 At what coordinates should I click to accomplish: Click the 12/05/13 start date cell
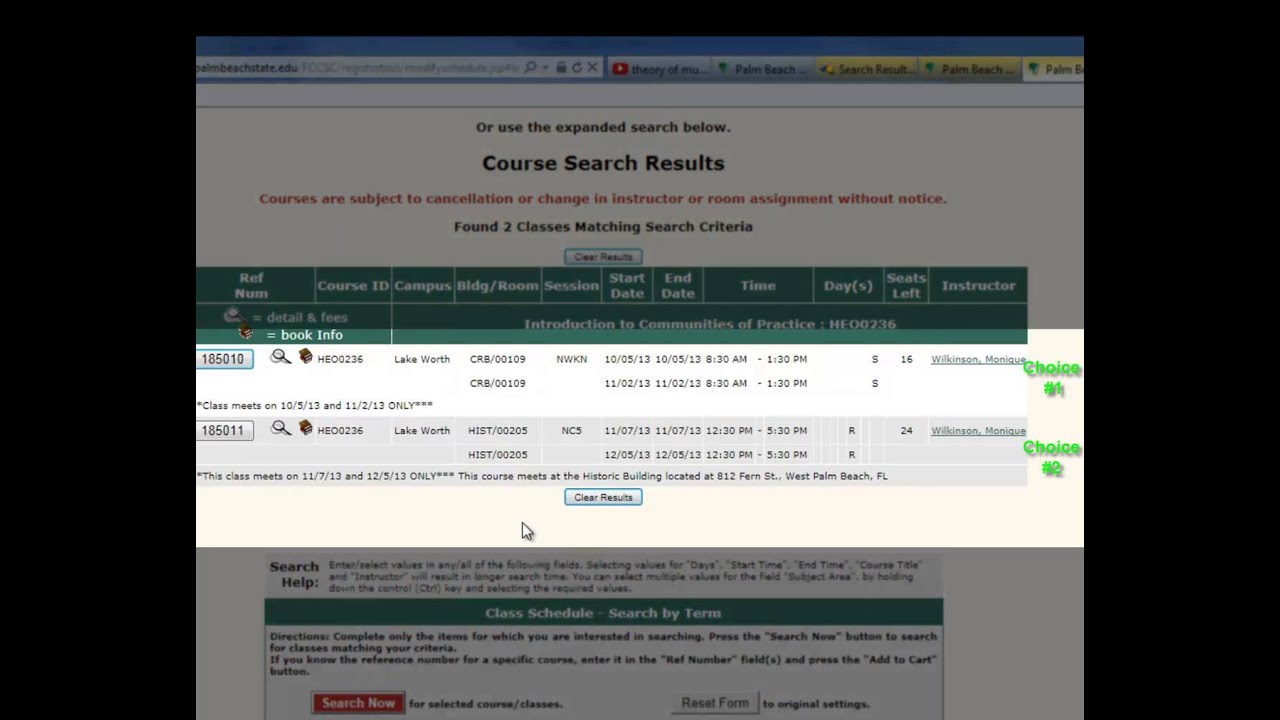pos(627,455)
